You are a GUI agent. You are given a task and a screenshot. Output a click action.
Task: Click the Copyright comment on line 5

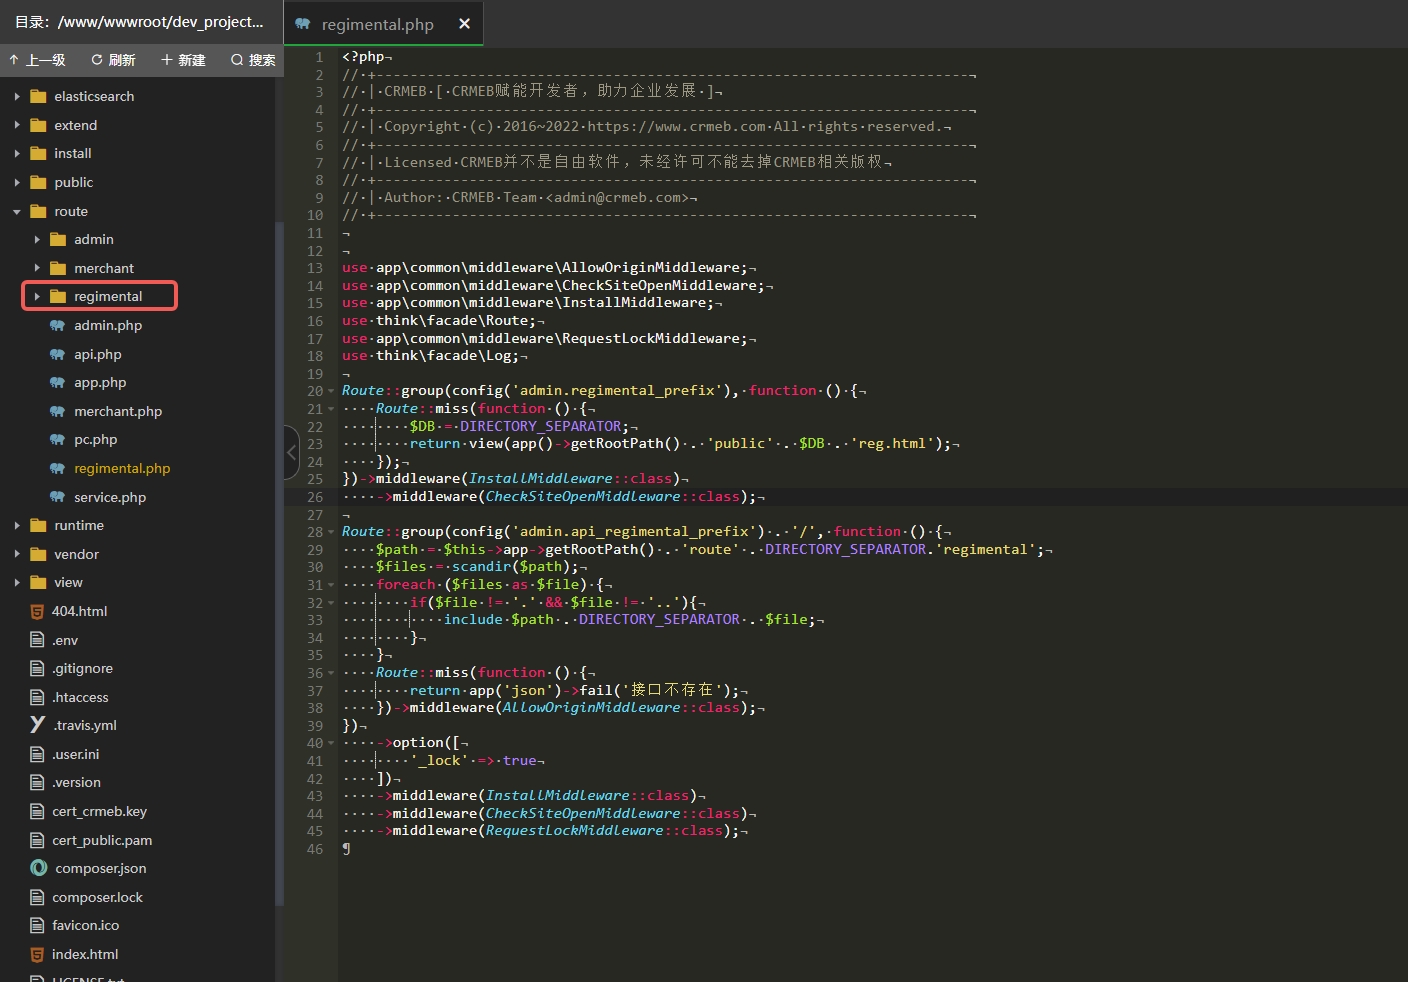point(647,127)
